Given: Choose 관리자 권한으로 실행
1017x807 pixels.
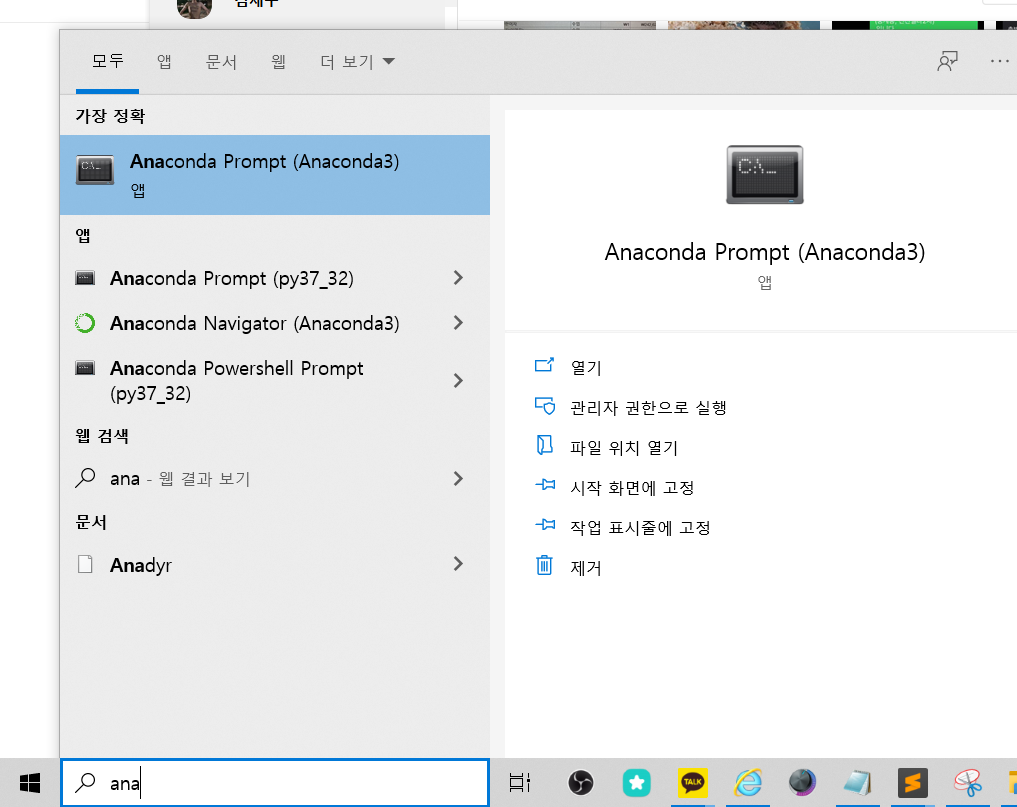Looking at the screenshot, I should point(648,408).
